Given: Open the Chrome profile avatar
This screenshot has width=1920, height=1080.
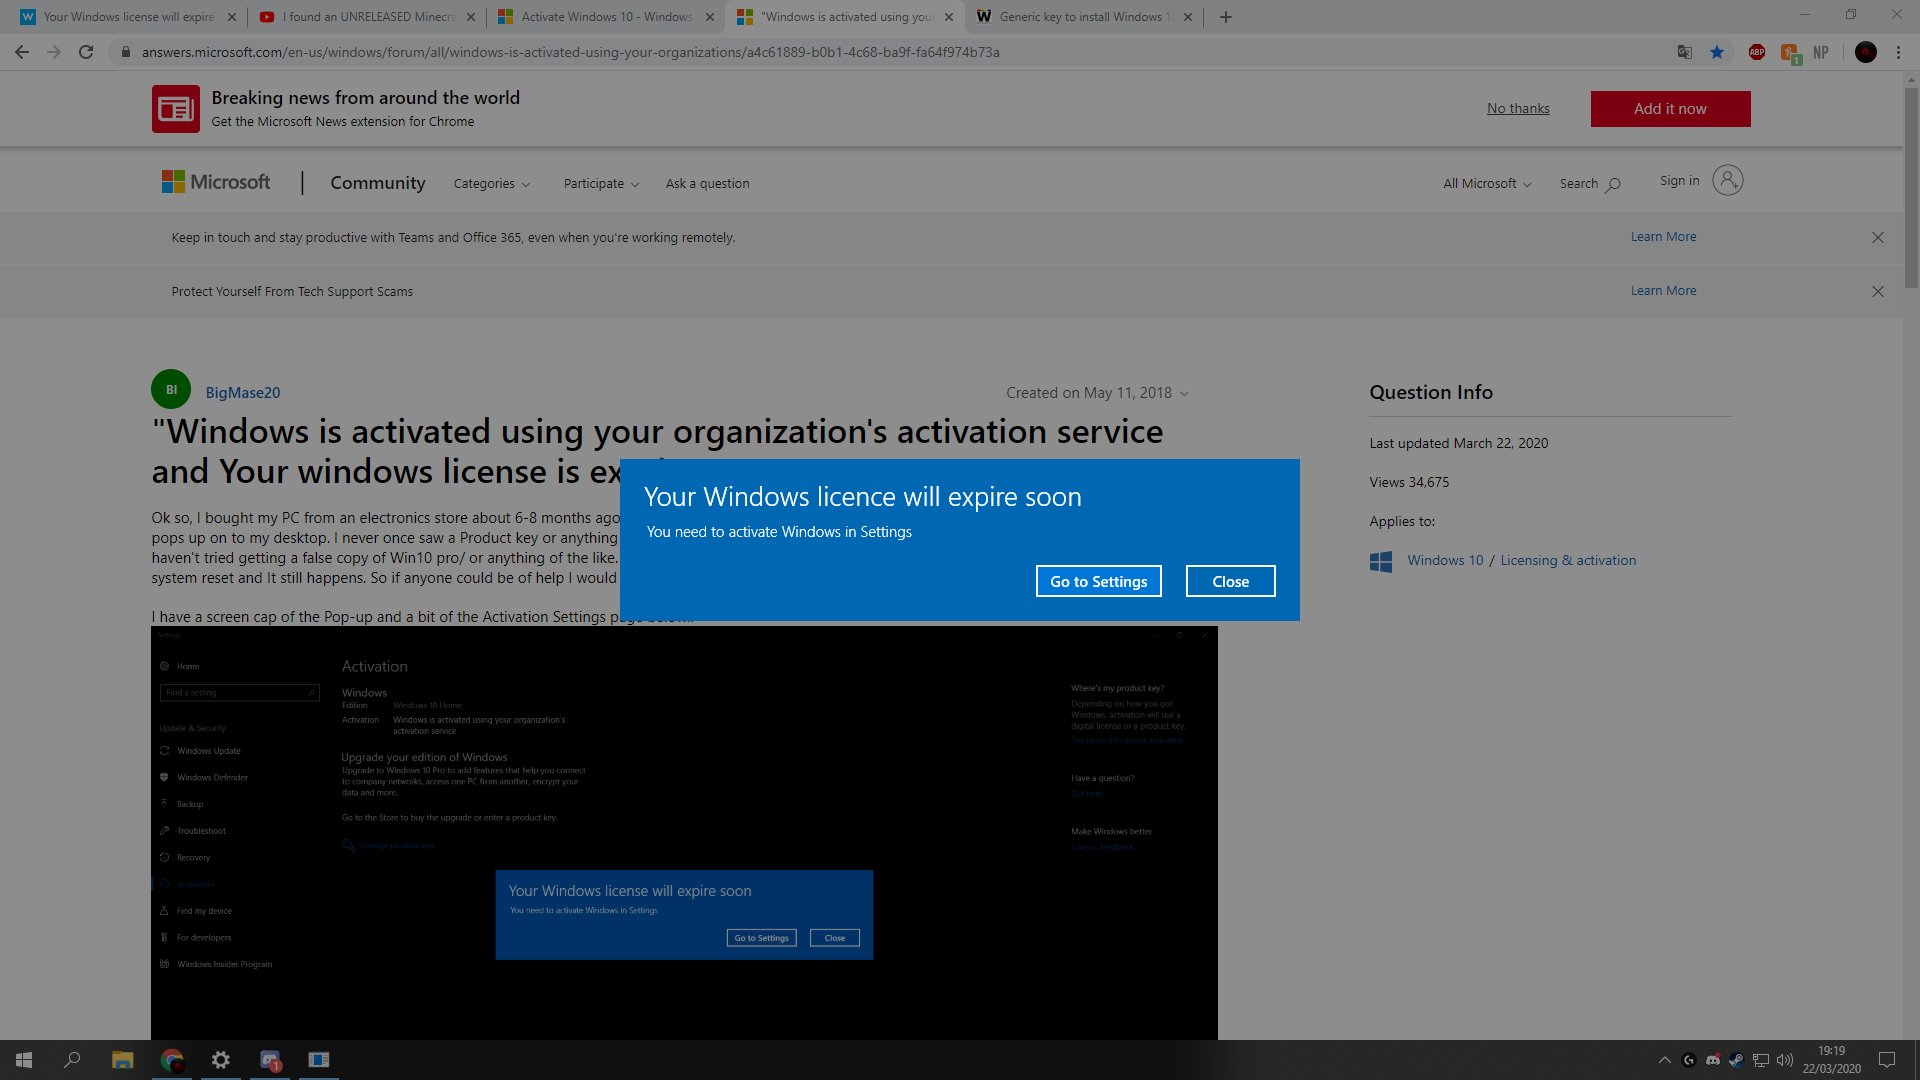Looking at the screenshot, I should tap(1866, 52).
